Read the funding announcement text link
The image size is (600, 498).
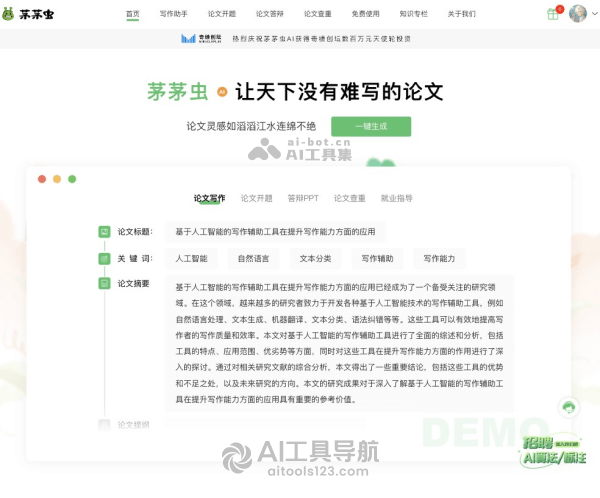(x=321, y=39)
